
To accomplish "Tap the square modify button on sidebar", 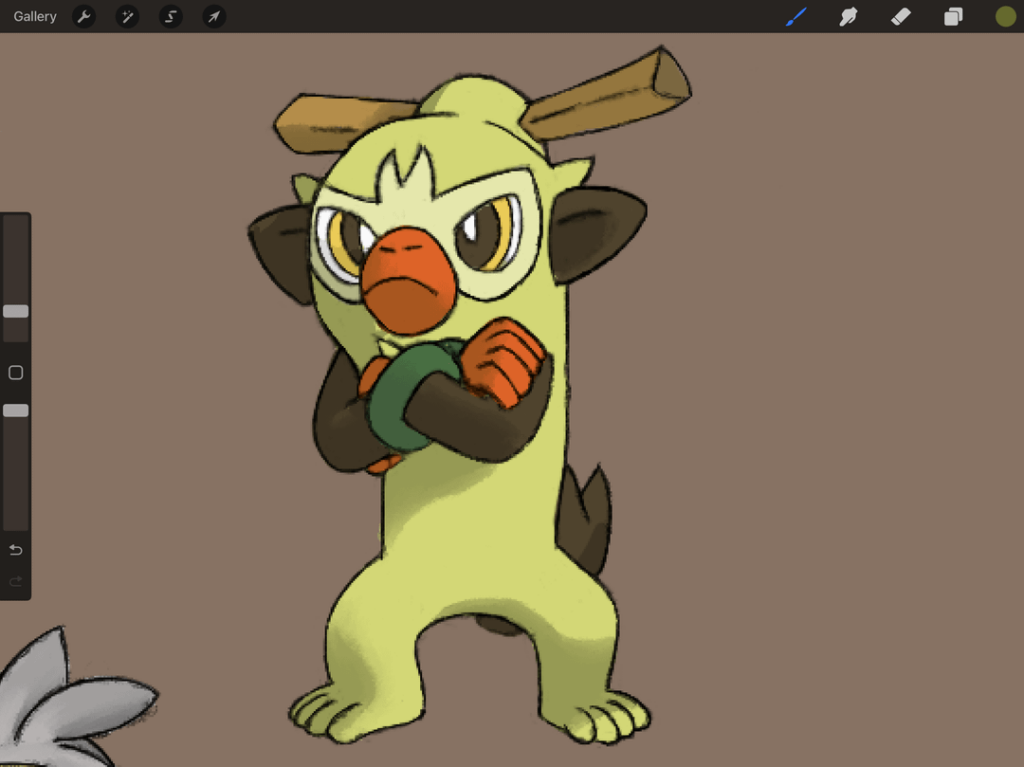I will (16, 372).
